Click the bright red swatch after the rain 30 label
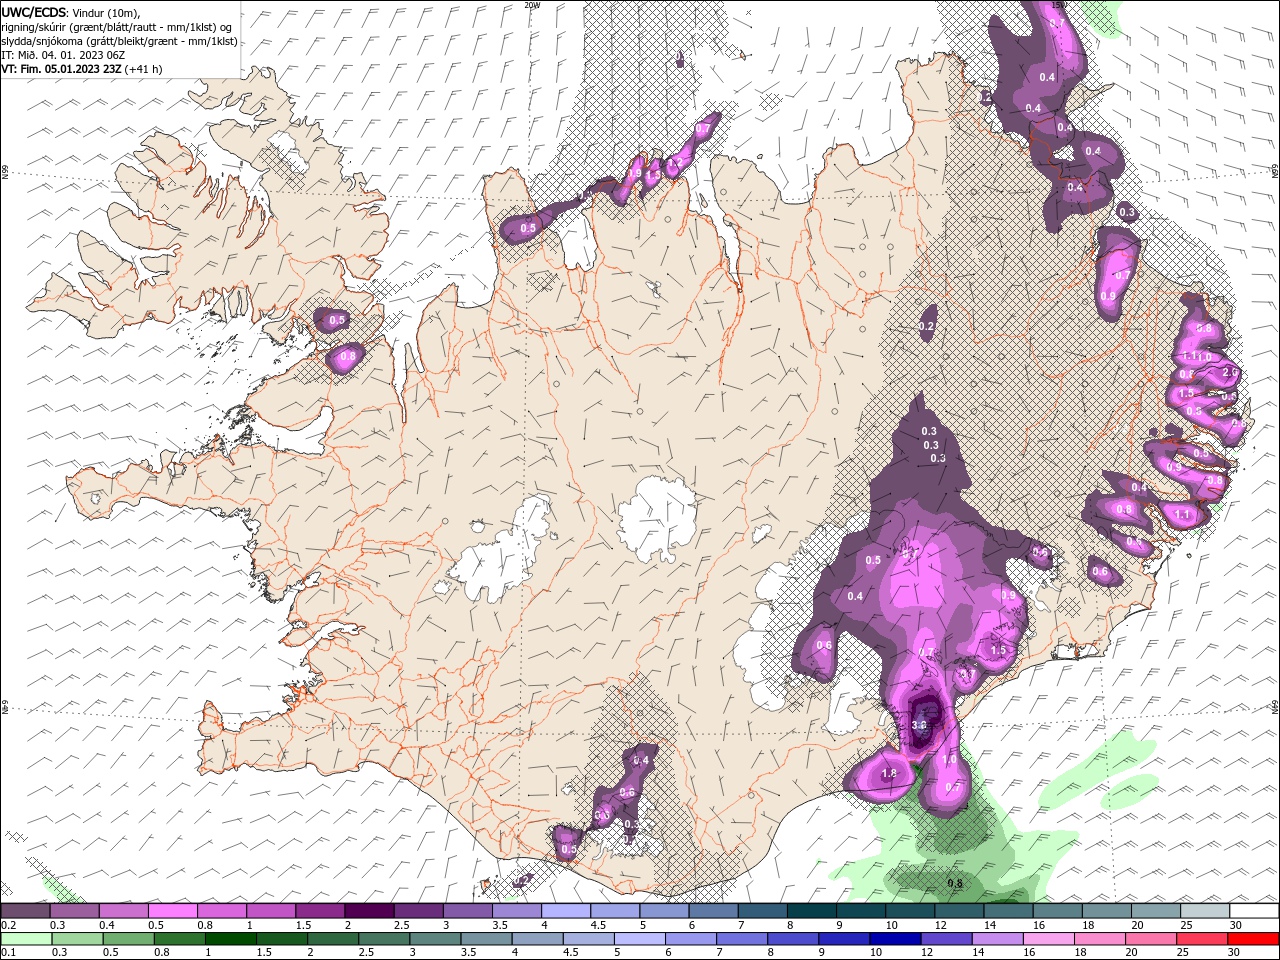The image size is (1280, 960). coord(1253,939)
